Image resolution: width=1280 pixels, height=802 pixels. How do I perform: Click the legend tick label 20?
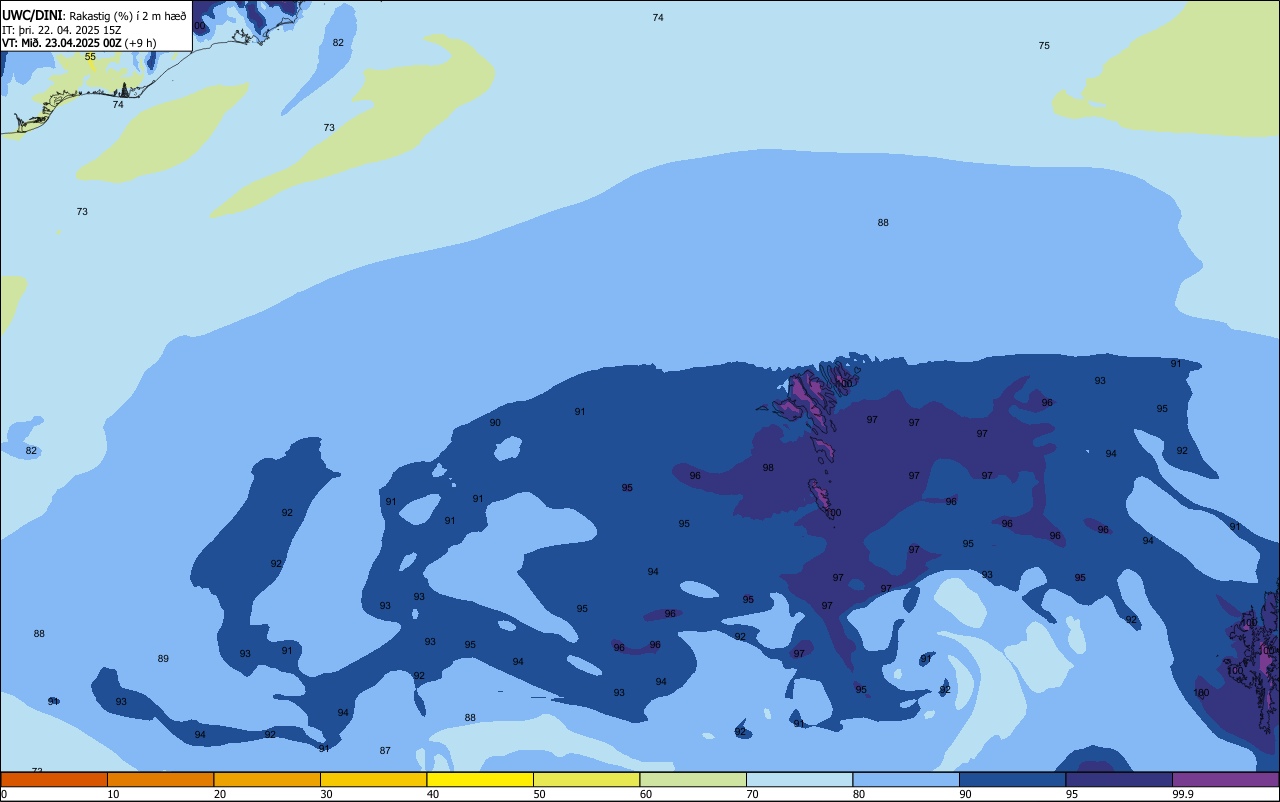(x=219, y=794)
